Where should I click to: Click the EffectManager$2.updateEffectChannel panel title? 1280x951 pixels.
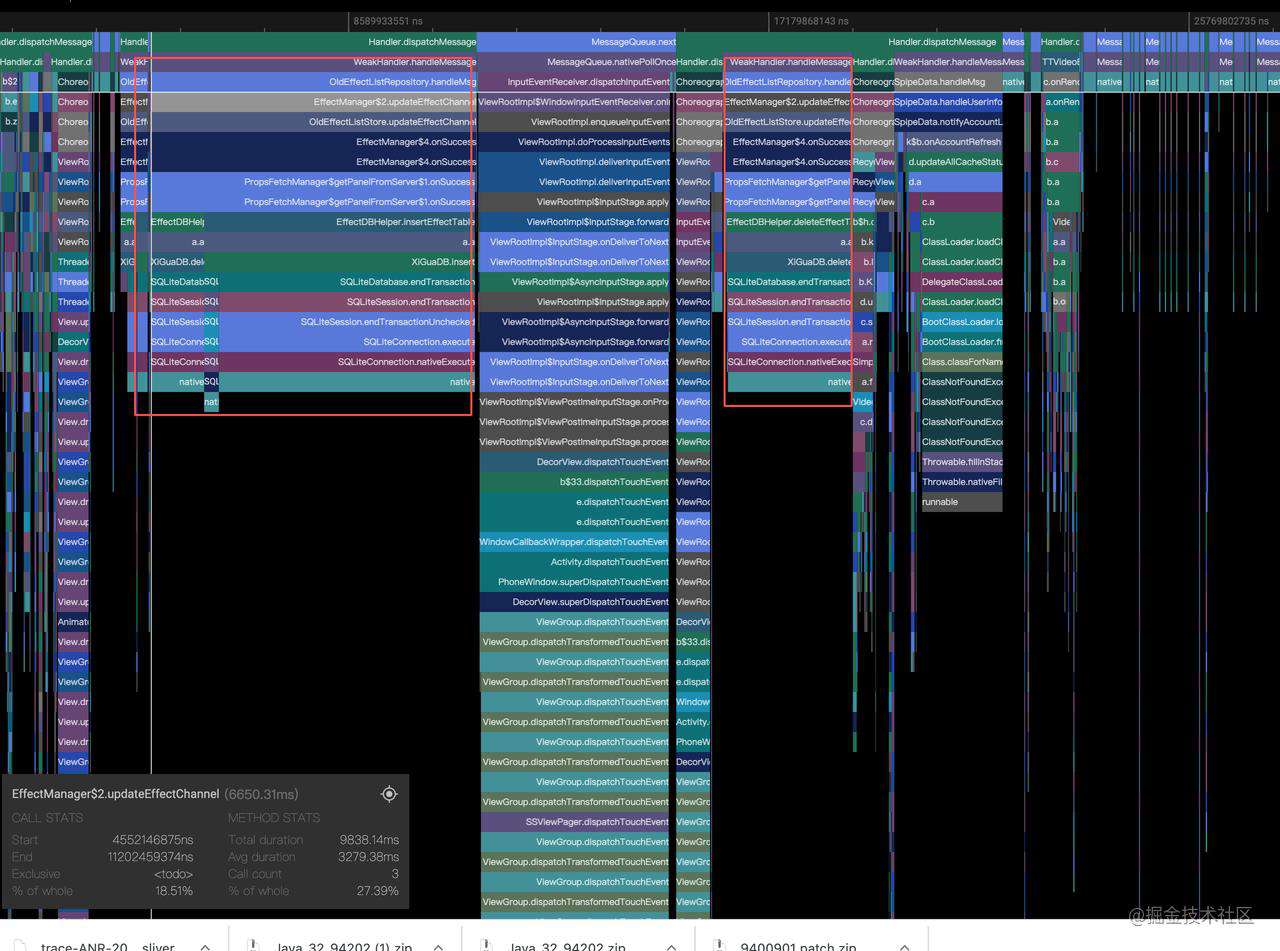pos(115,794)
